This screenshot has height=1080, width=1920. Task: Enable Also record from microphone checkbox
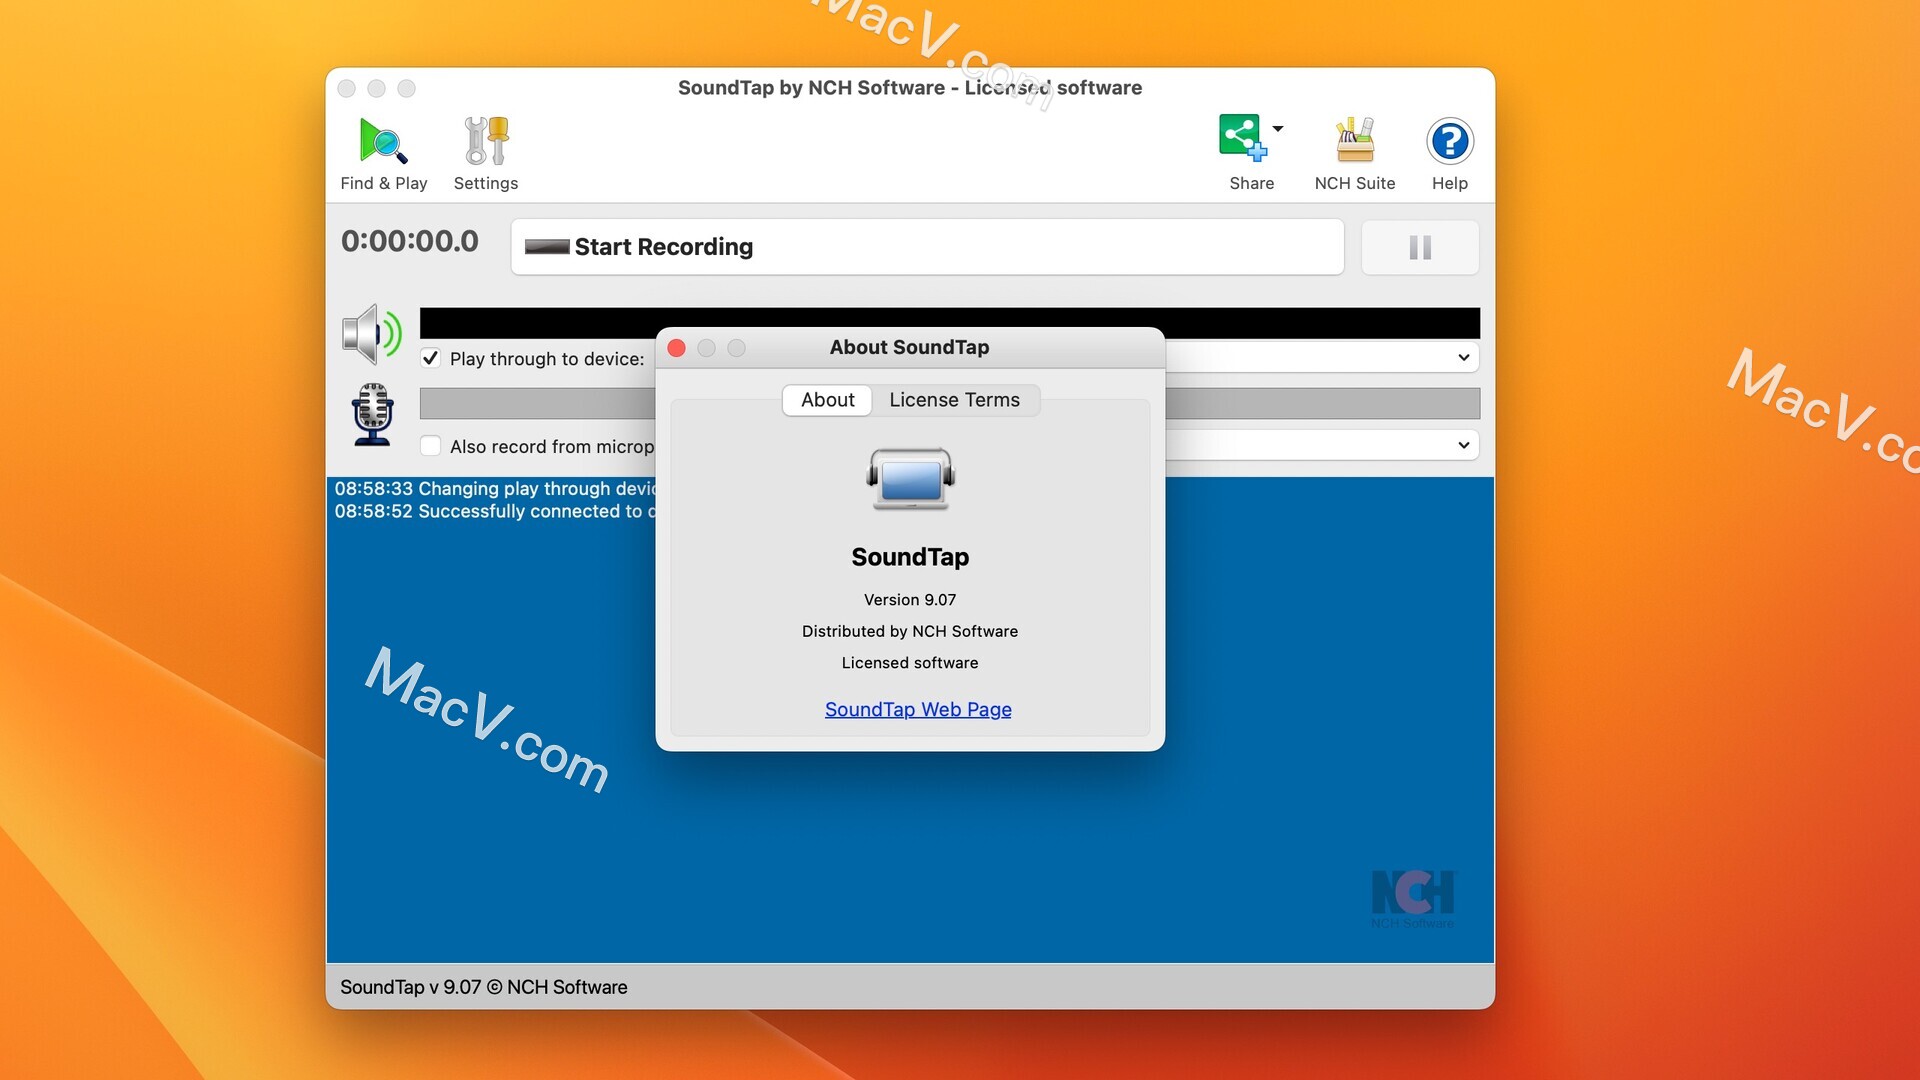click(431, 446)
